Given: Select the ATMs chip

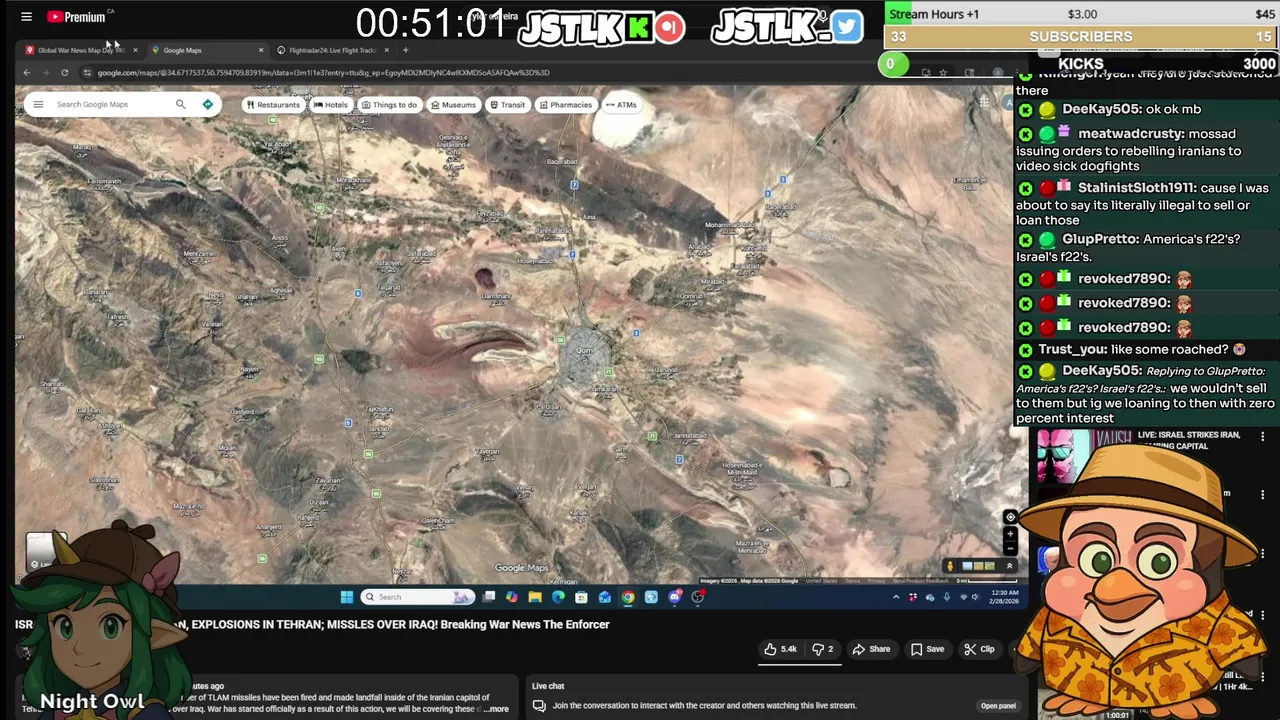Looking at the screenshot, I should [x=621, y=104].
